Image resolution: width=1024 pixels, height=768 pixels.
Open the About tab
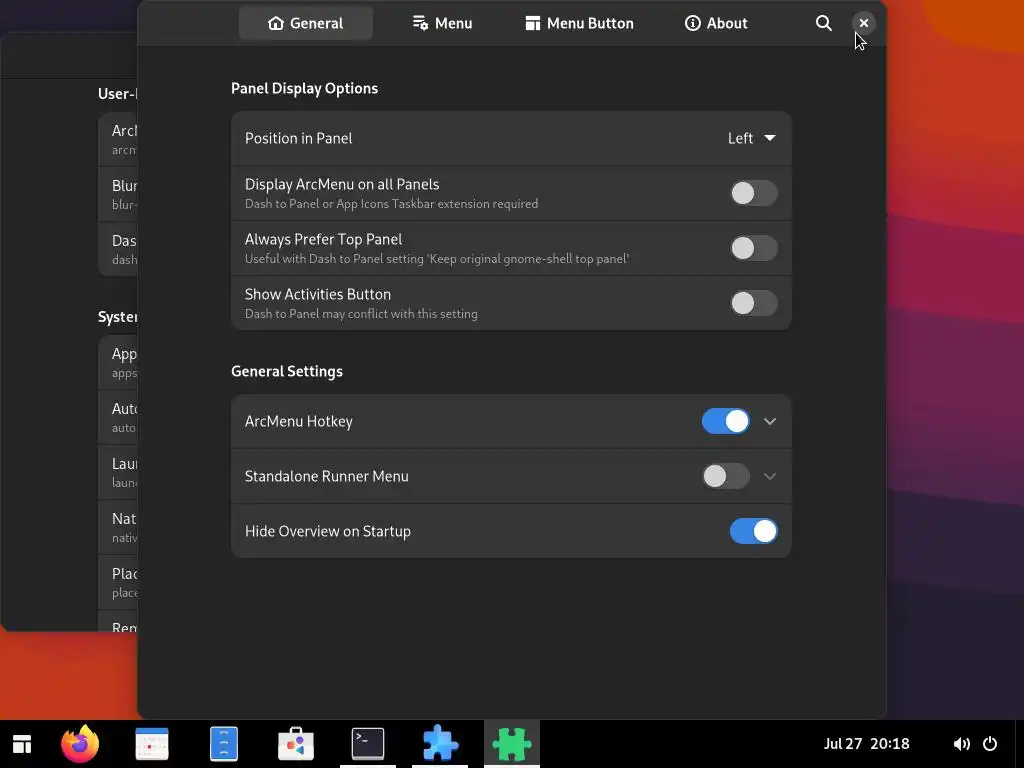[x=716, y=24]
